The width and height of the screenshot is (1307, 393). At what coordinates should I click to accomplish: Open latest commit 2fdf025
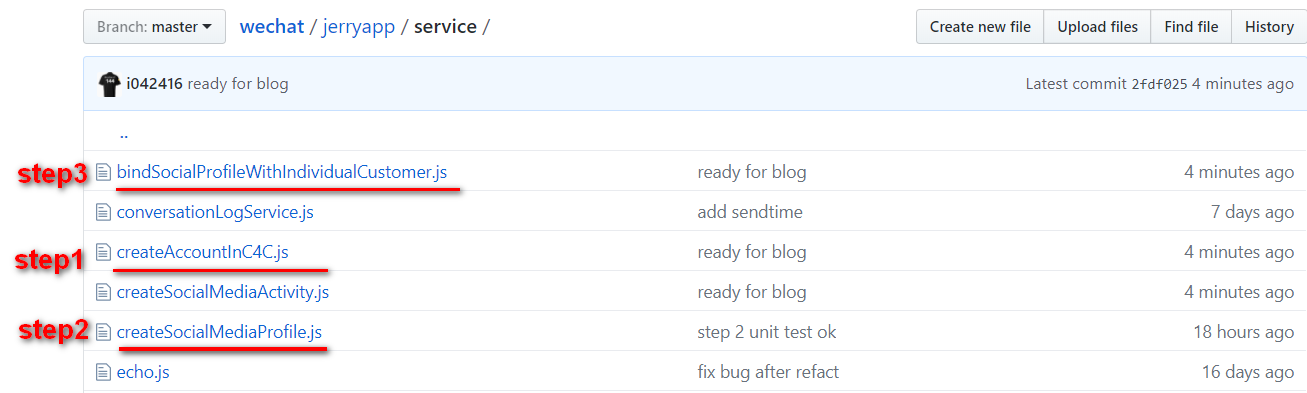tap(1159, 84)
